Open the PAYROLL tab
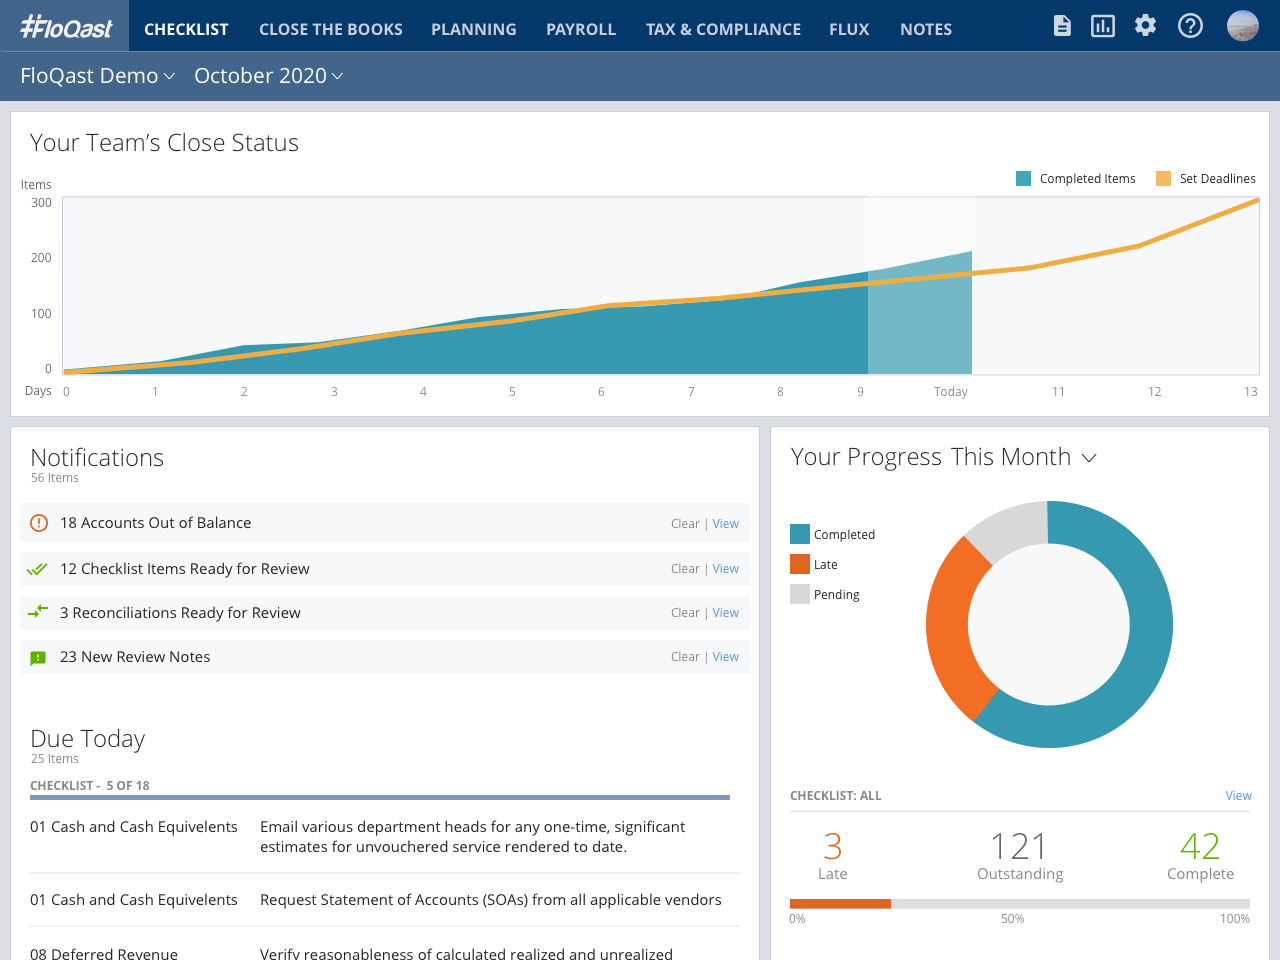The width and height of the screenshot is (1280, 960). (x=581, y=29)
